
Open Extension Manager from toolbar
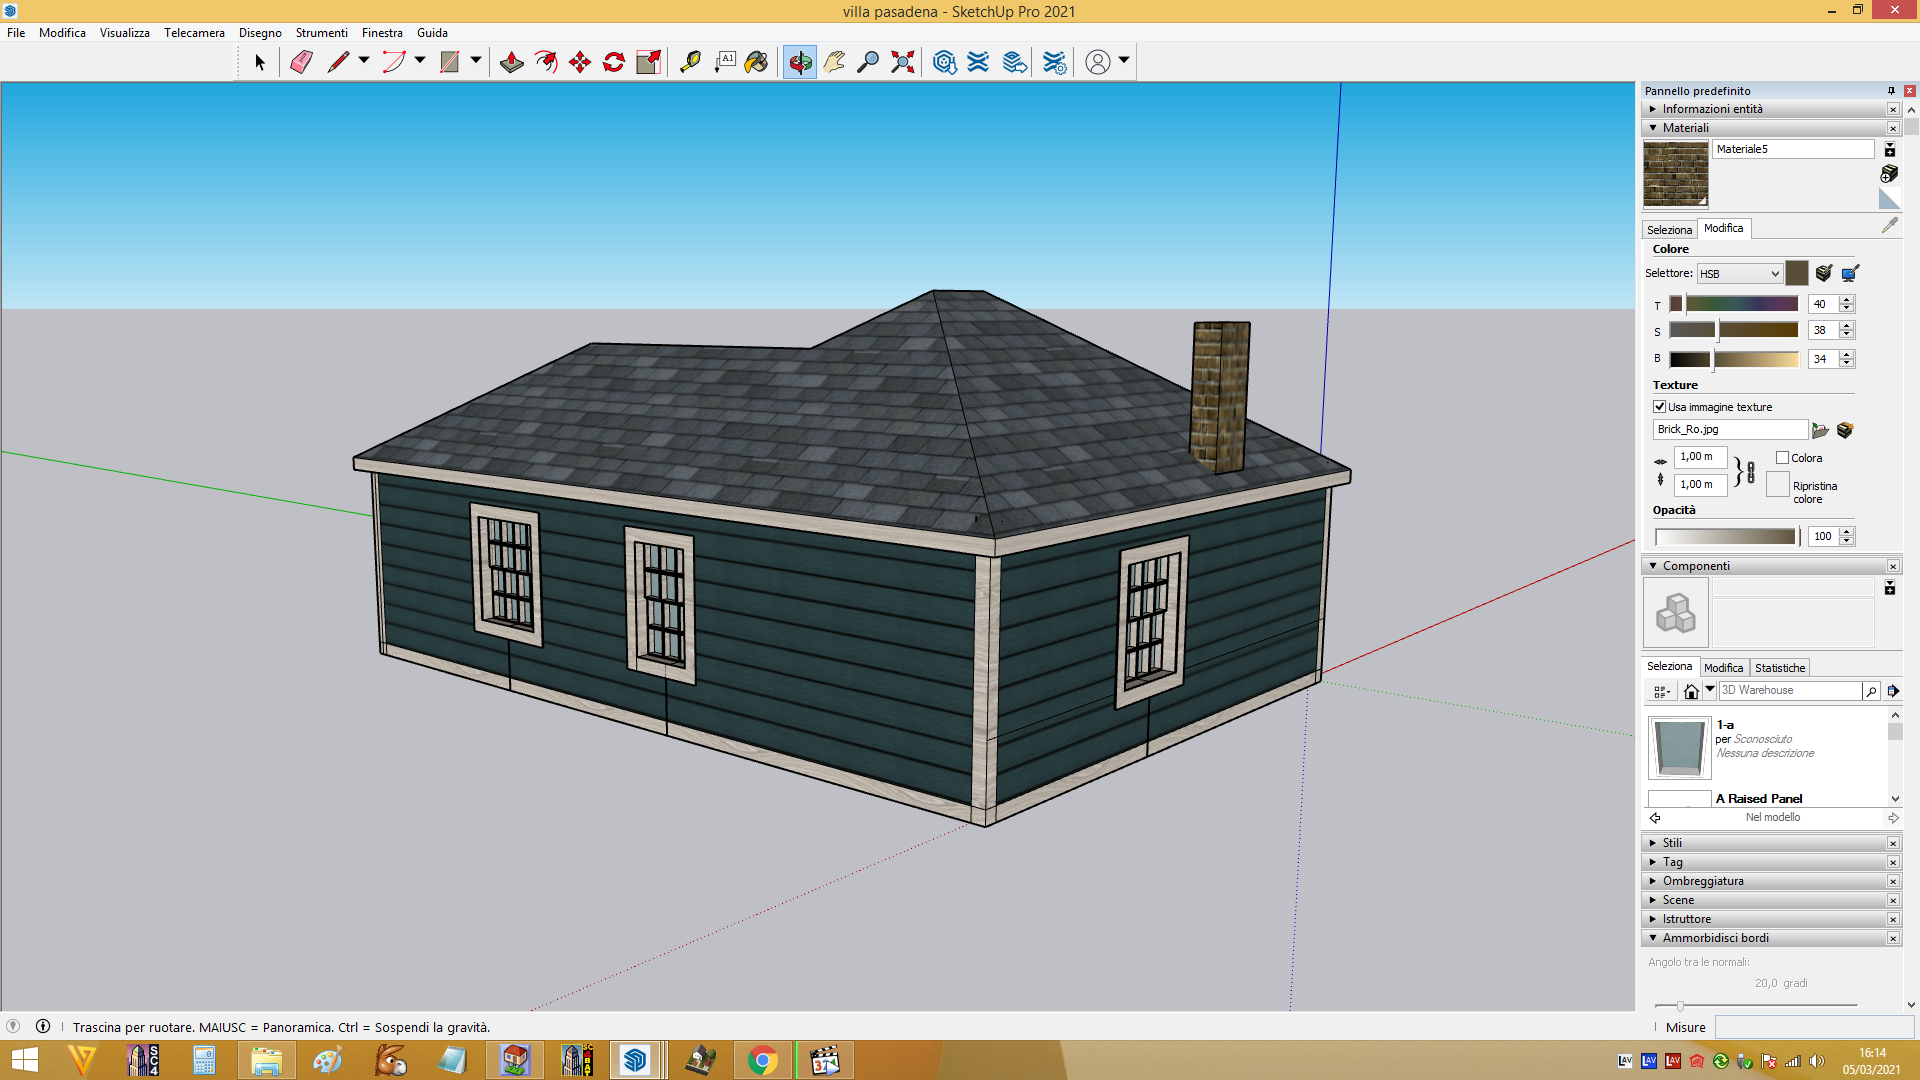(x=1055, y=62)
